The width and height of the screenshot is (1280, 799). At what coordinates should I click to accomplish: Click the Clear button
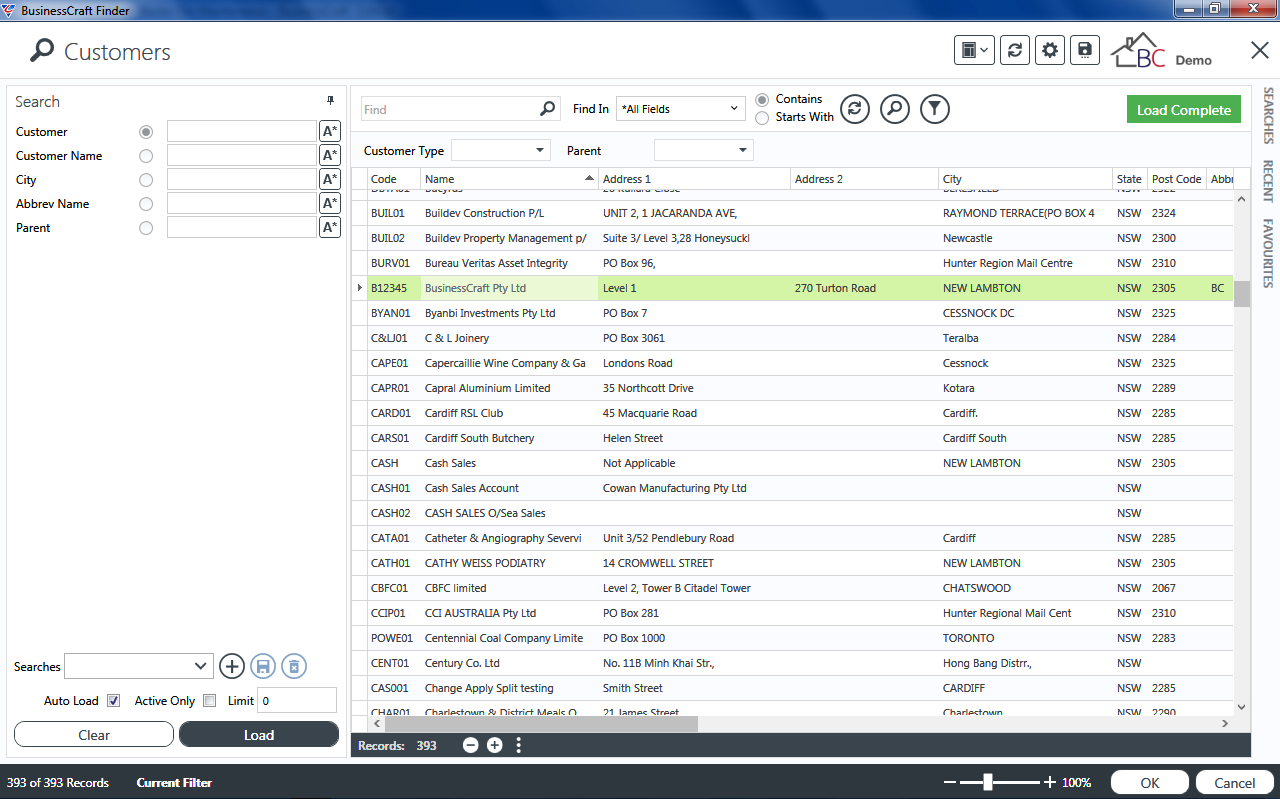point(94,734)
